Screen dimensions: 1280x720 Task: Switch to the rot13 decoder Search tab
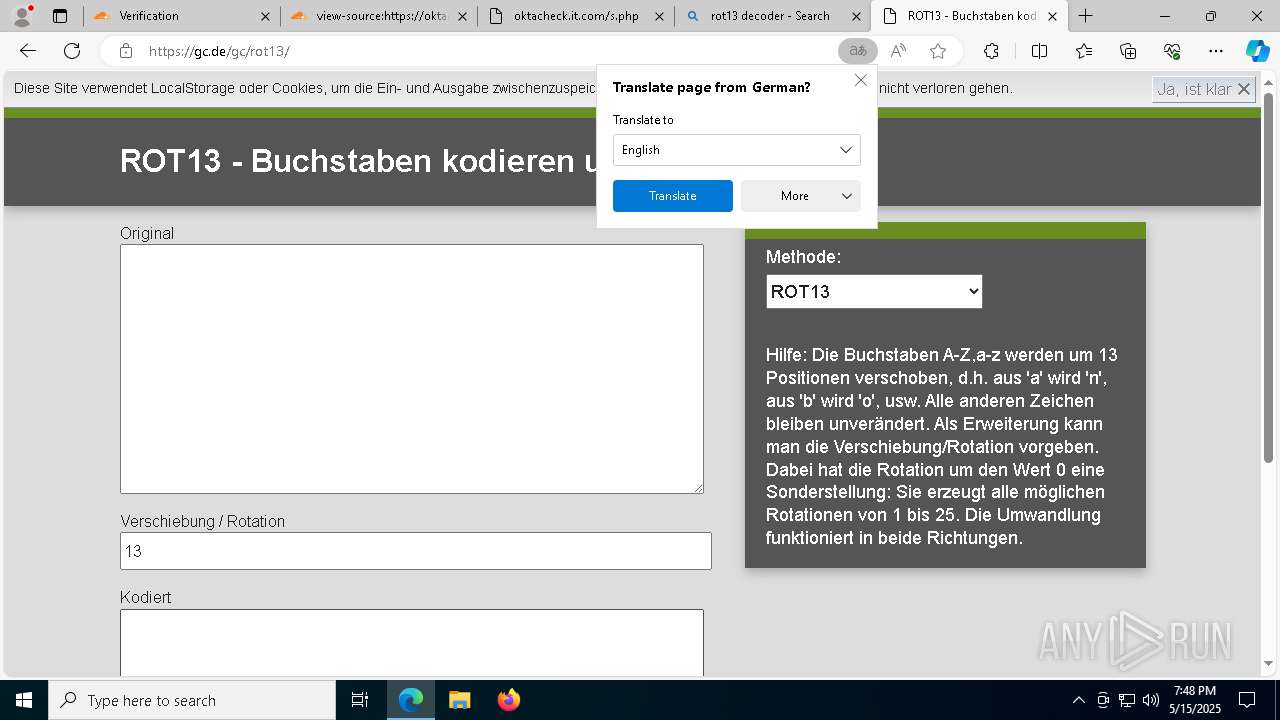pyautogui.click(x=770, y=16)
